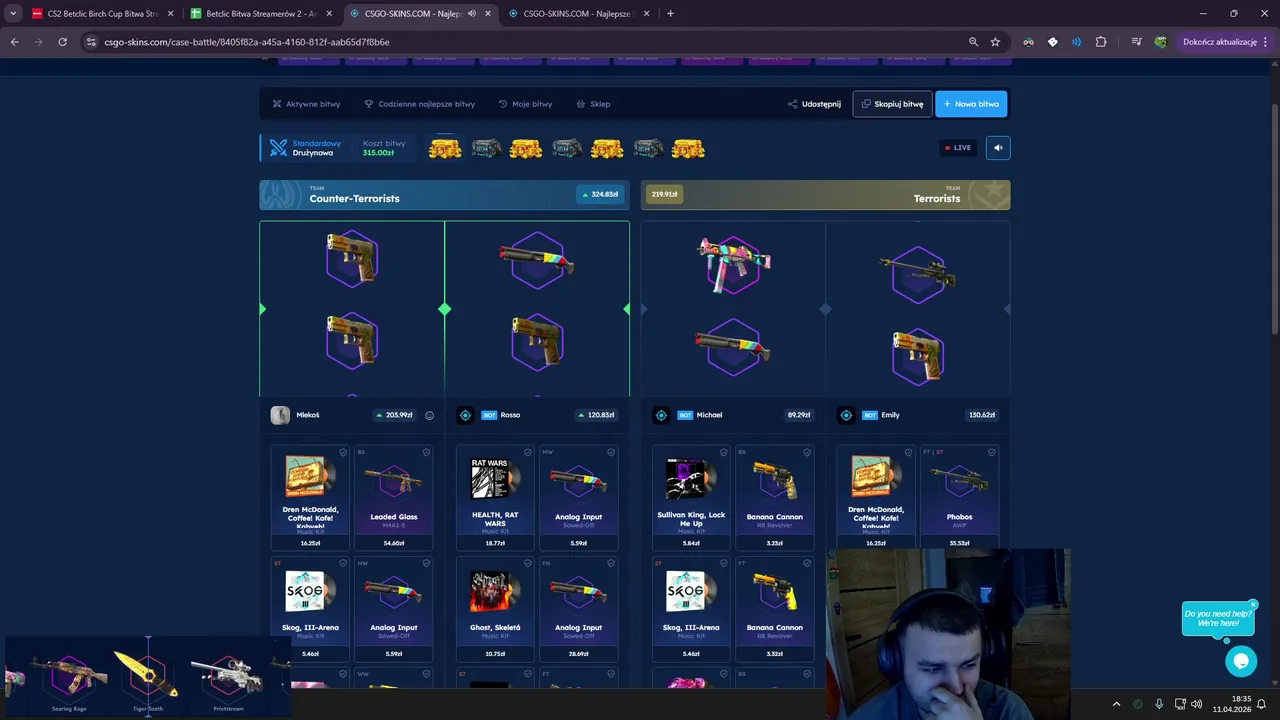Open the media control playlist icon
Image resolution: width=1280 pixels, height=720 pixels.
coord(1136,42)
